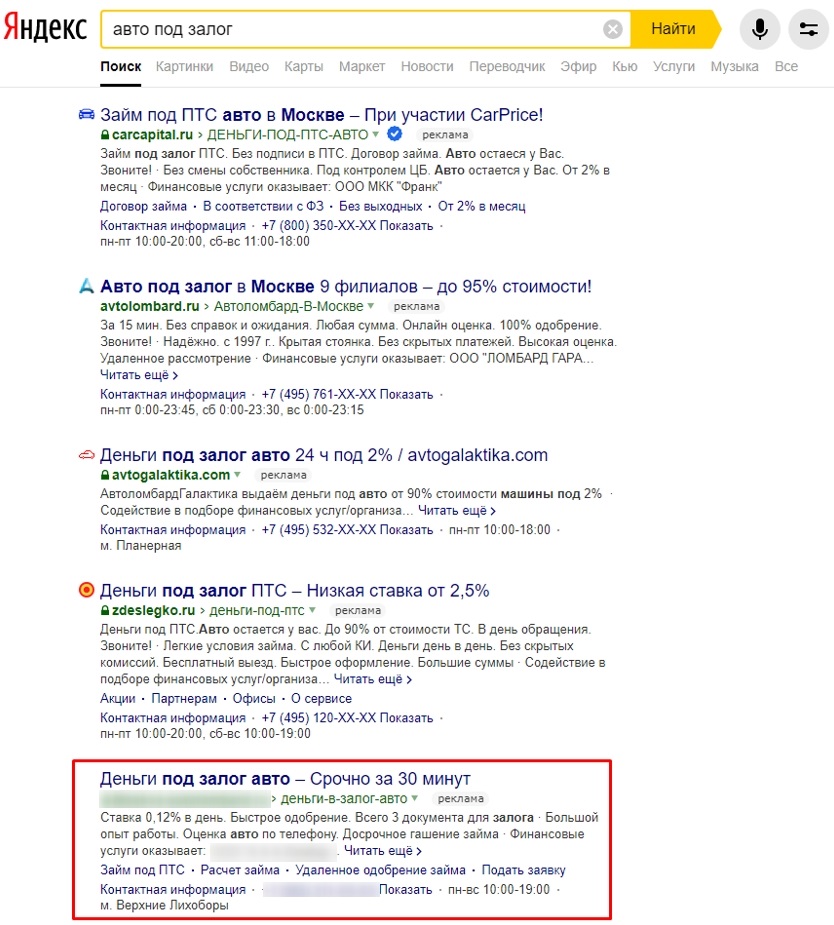Expand dropdown arrow after 'деньги-в-залог-авто'
The width and height of the screenshot is (834, 925).
[x=415, y=798]
